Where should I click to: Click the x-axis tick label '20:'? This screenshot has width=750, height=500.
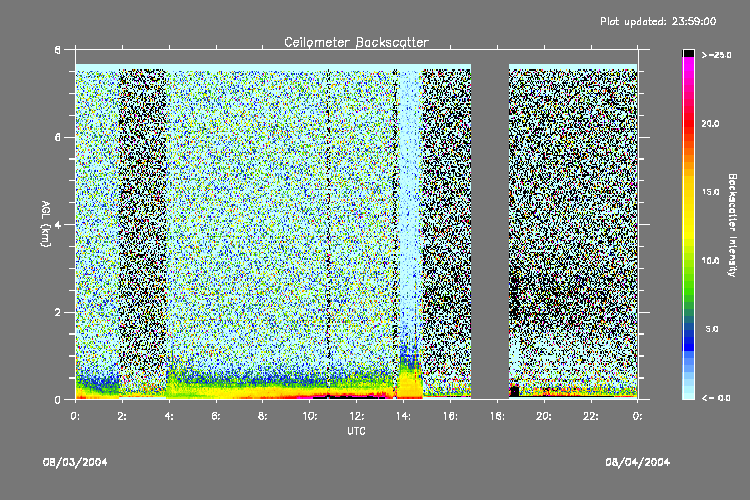[544, 416]
